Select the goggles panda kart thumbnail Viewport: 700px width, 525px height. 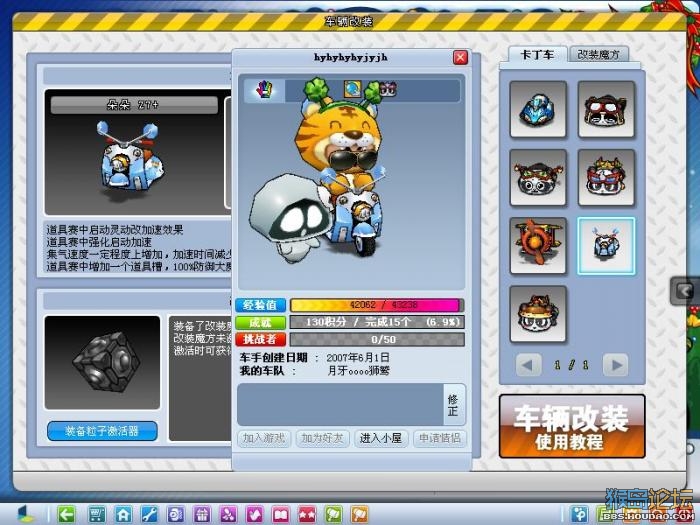(606, 109)
